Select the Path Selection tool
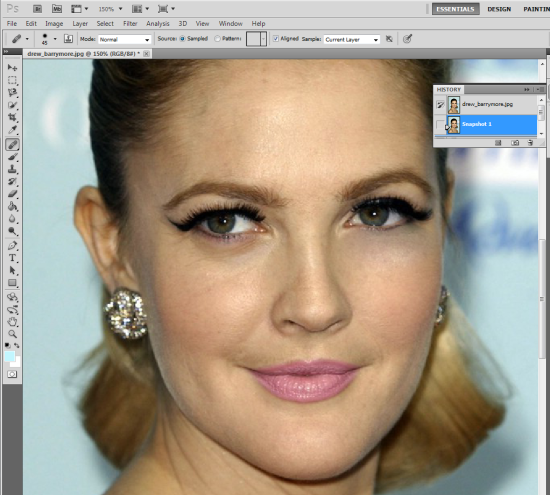 pyautogui.click(x=12, y=270)
